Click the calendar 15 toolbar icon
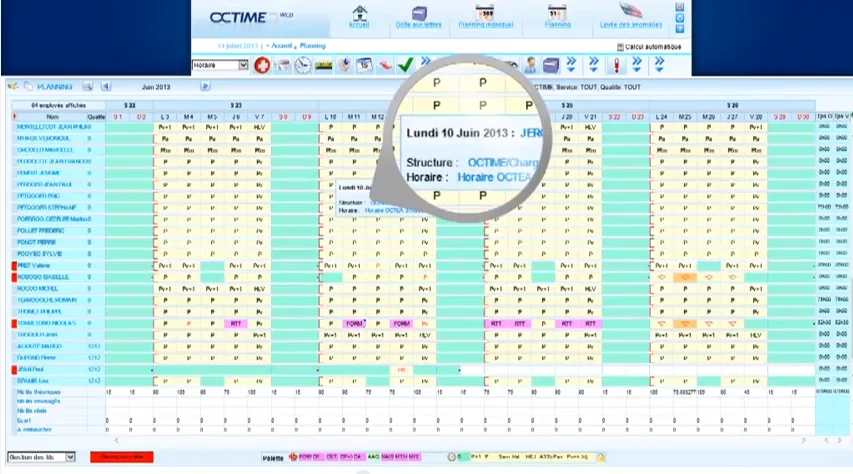This screenshot has height=474, width=853. [364, 65]
